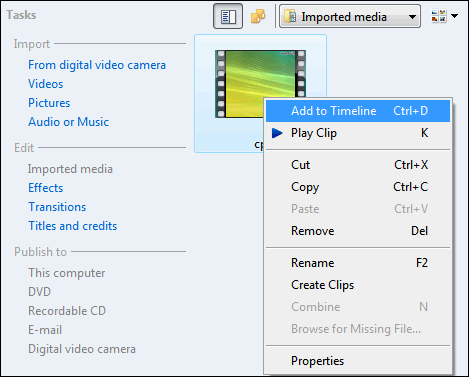
Task: Click Combine in the context menu
Action: 358,307
